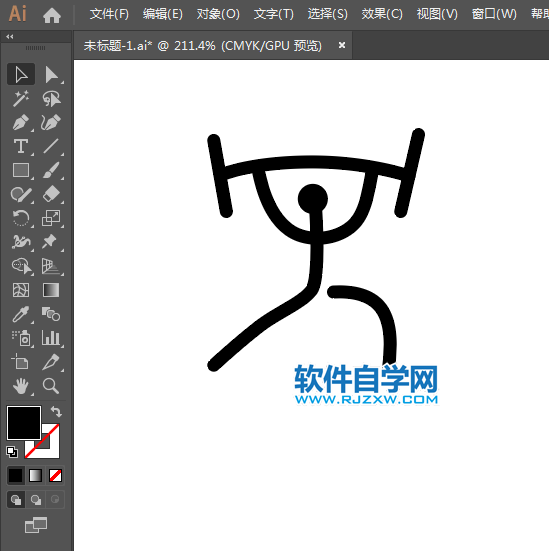Select the Warp tool
The height and width of the screenshot is (551, 549).
tap(21, 242)
